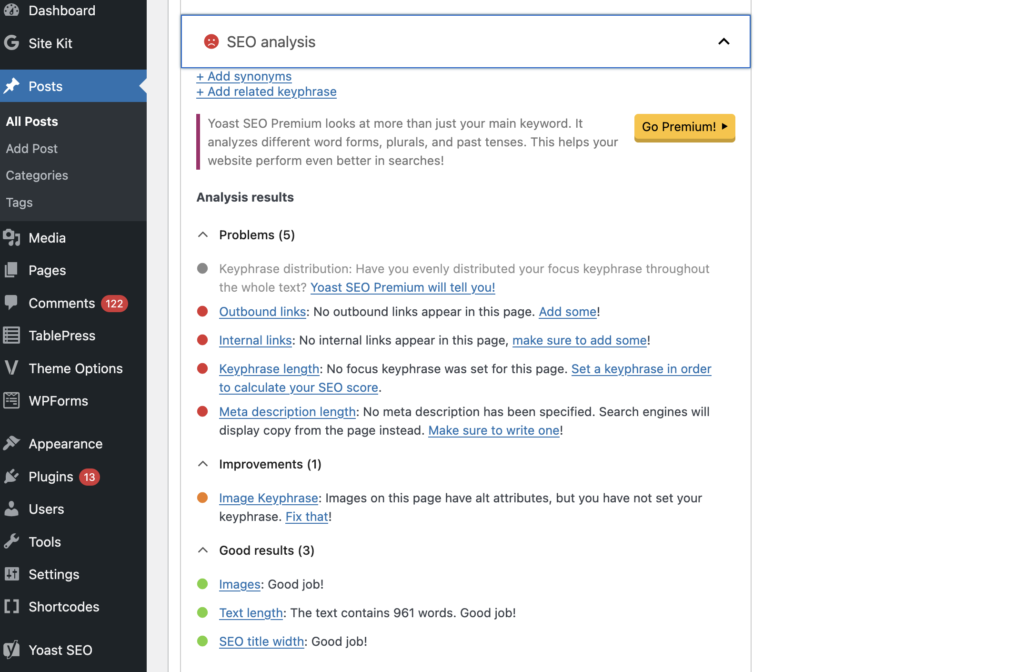
Task: Click the Fix that link
Action: coord(306,517)
